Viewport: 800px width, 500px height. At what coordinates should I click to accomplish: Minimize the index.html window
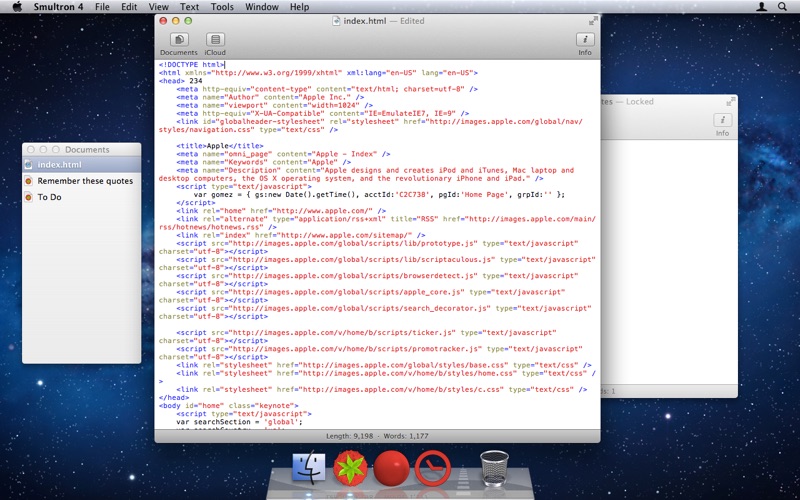pos(176,21)
